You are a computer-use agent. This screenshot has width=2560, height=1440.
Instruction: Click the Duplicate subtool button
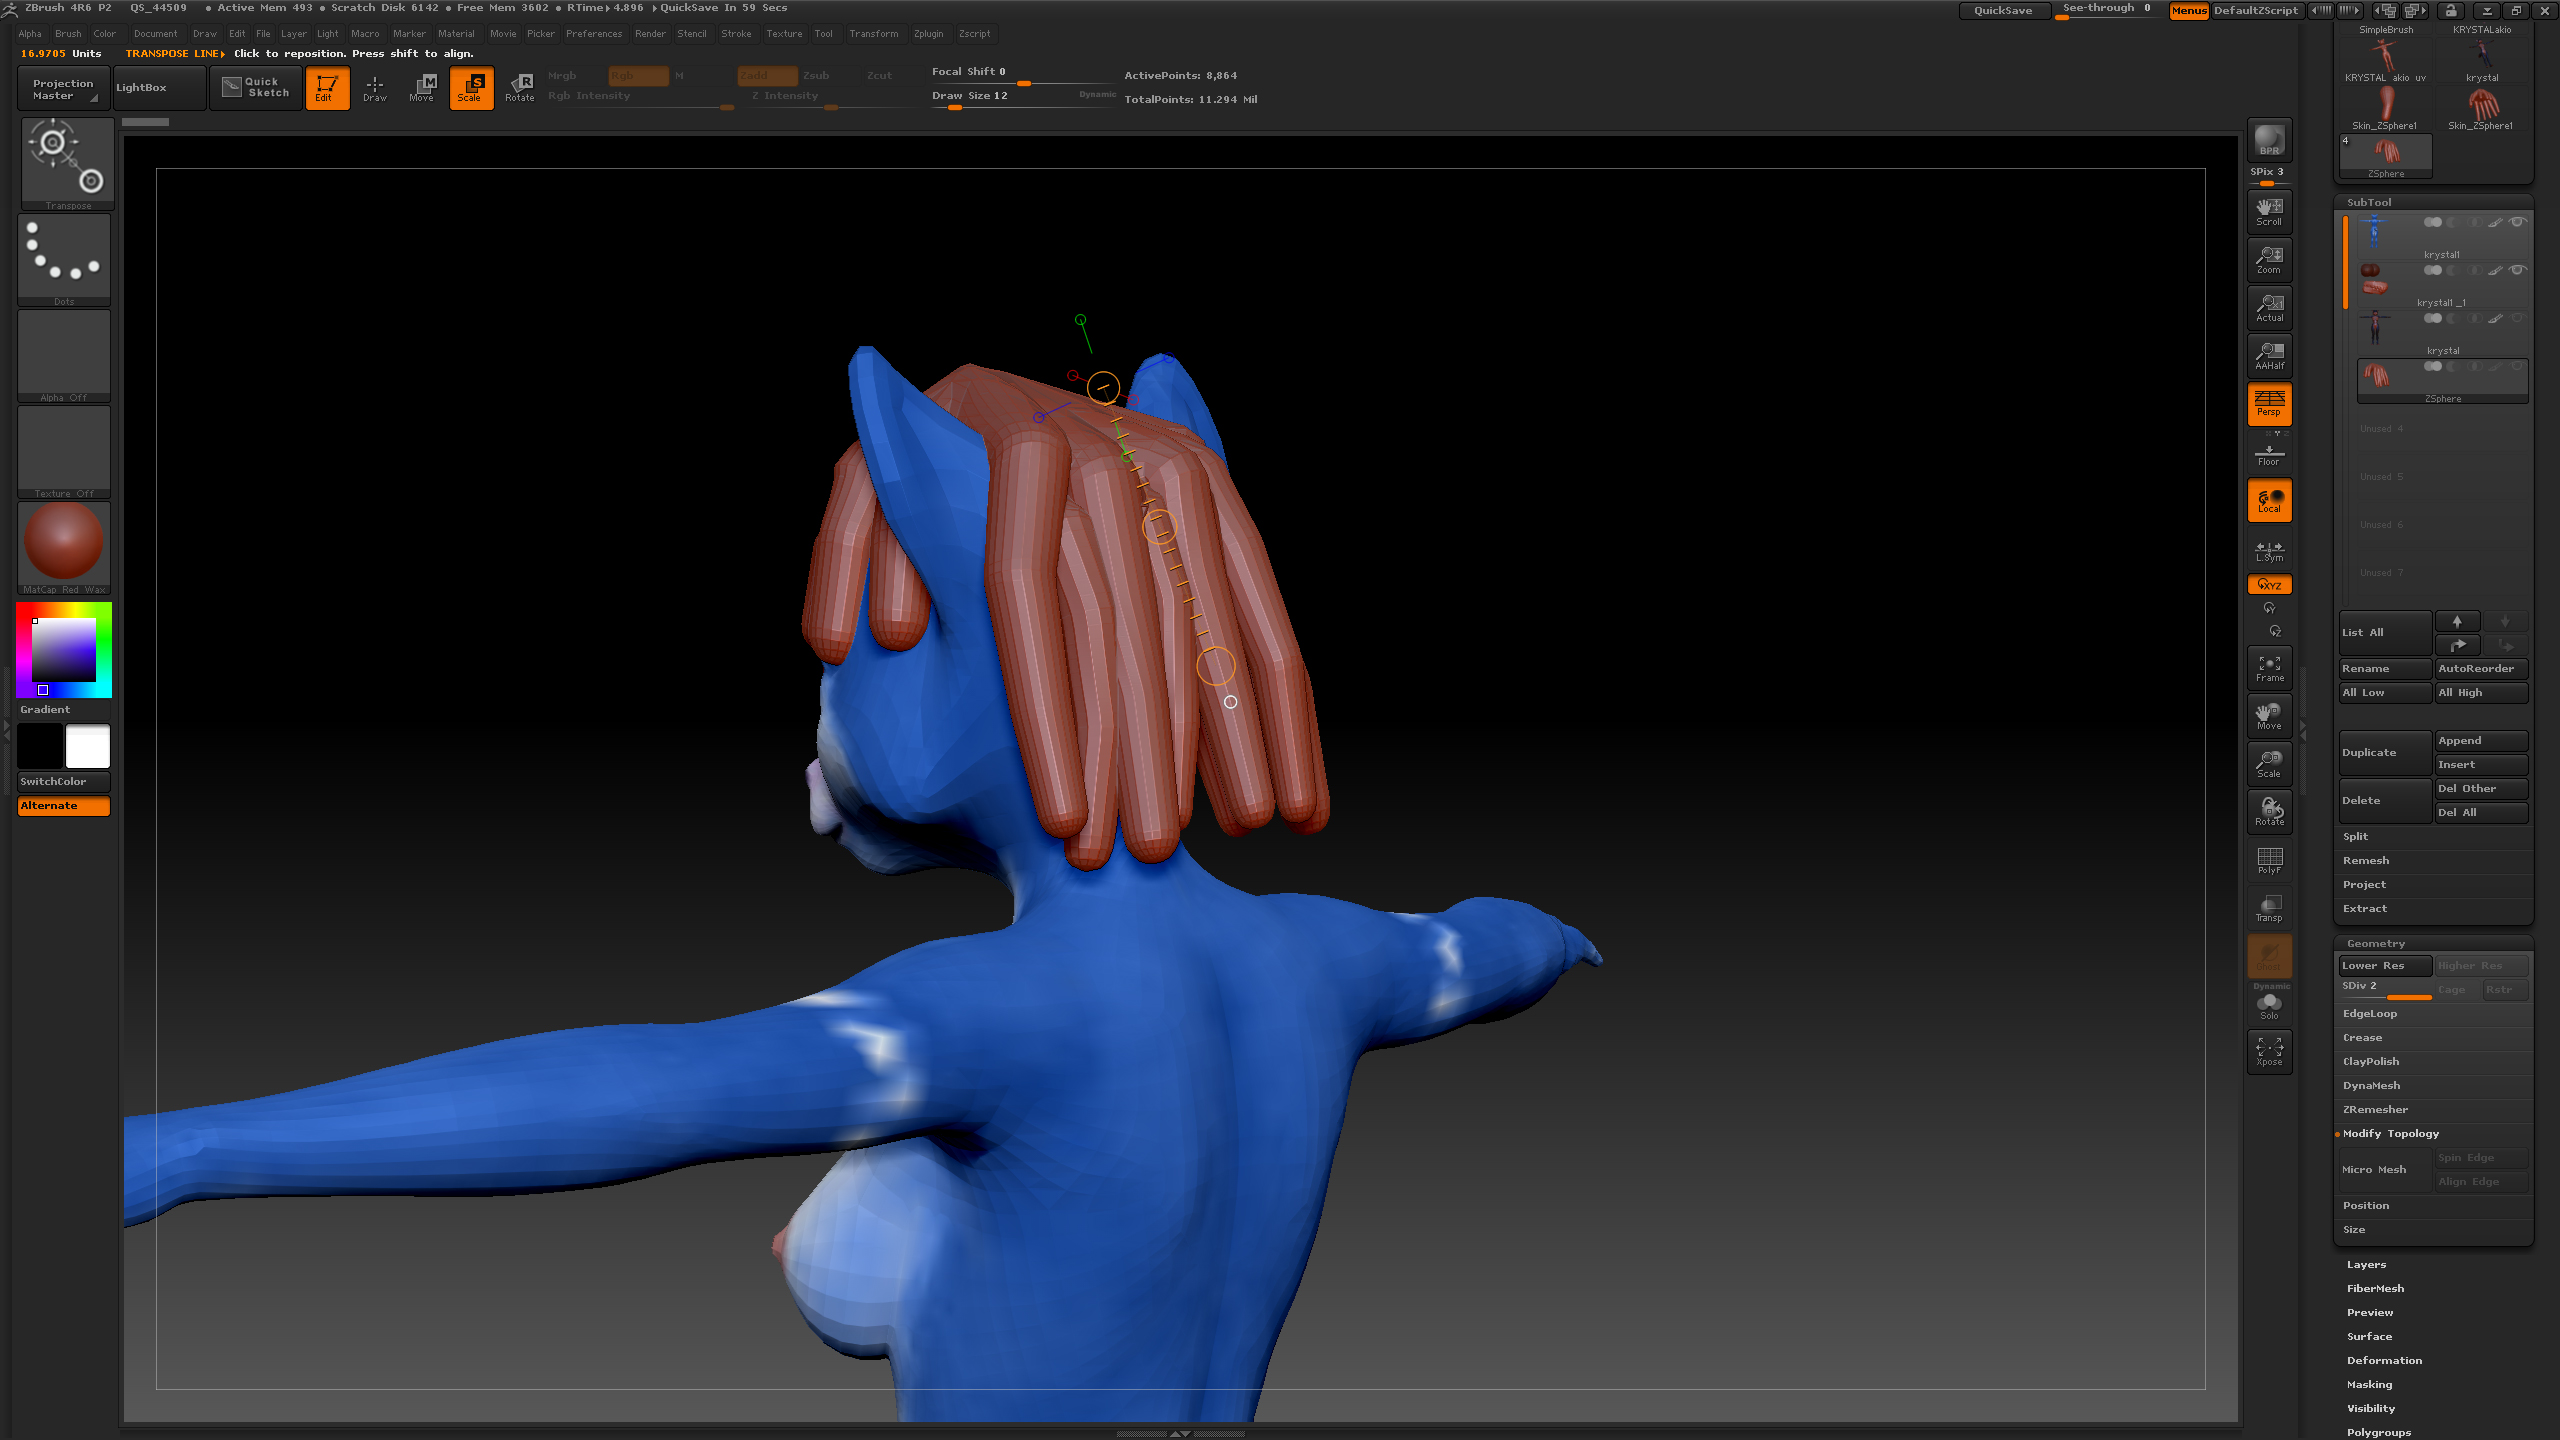(x=2383, y=752)
